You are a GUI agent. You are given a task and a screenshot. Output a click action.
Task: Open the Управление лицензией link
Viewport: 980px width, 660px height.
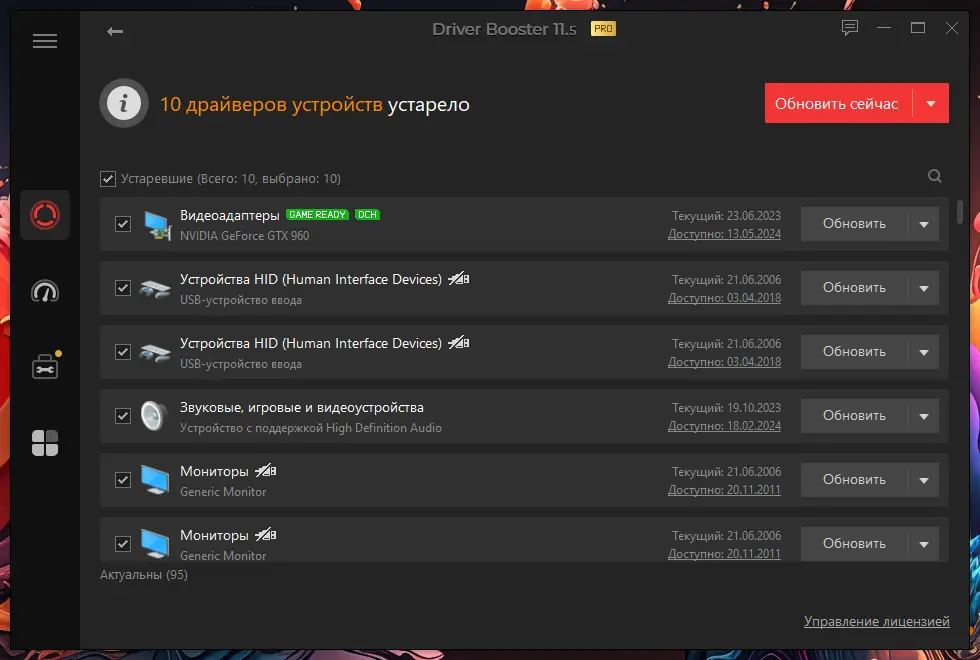(876, 621)
